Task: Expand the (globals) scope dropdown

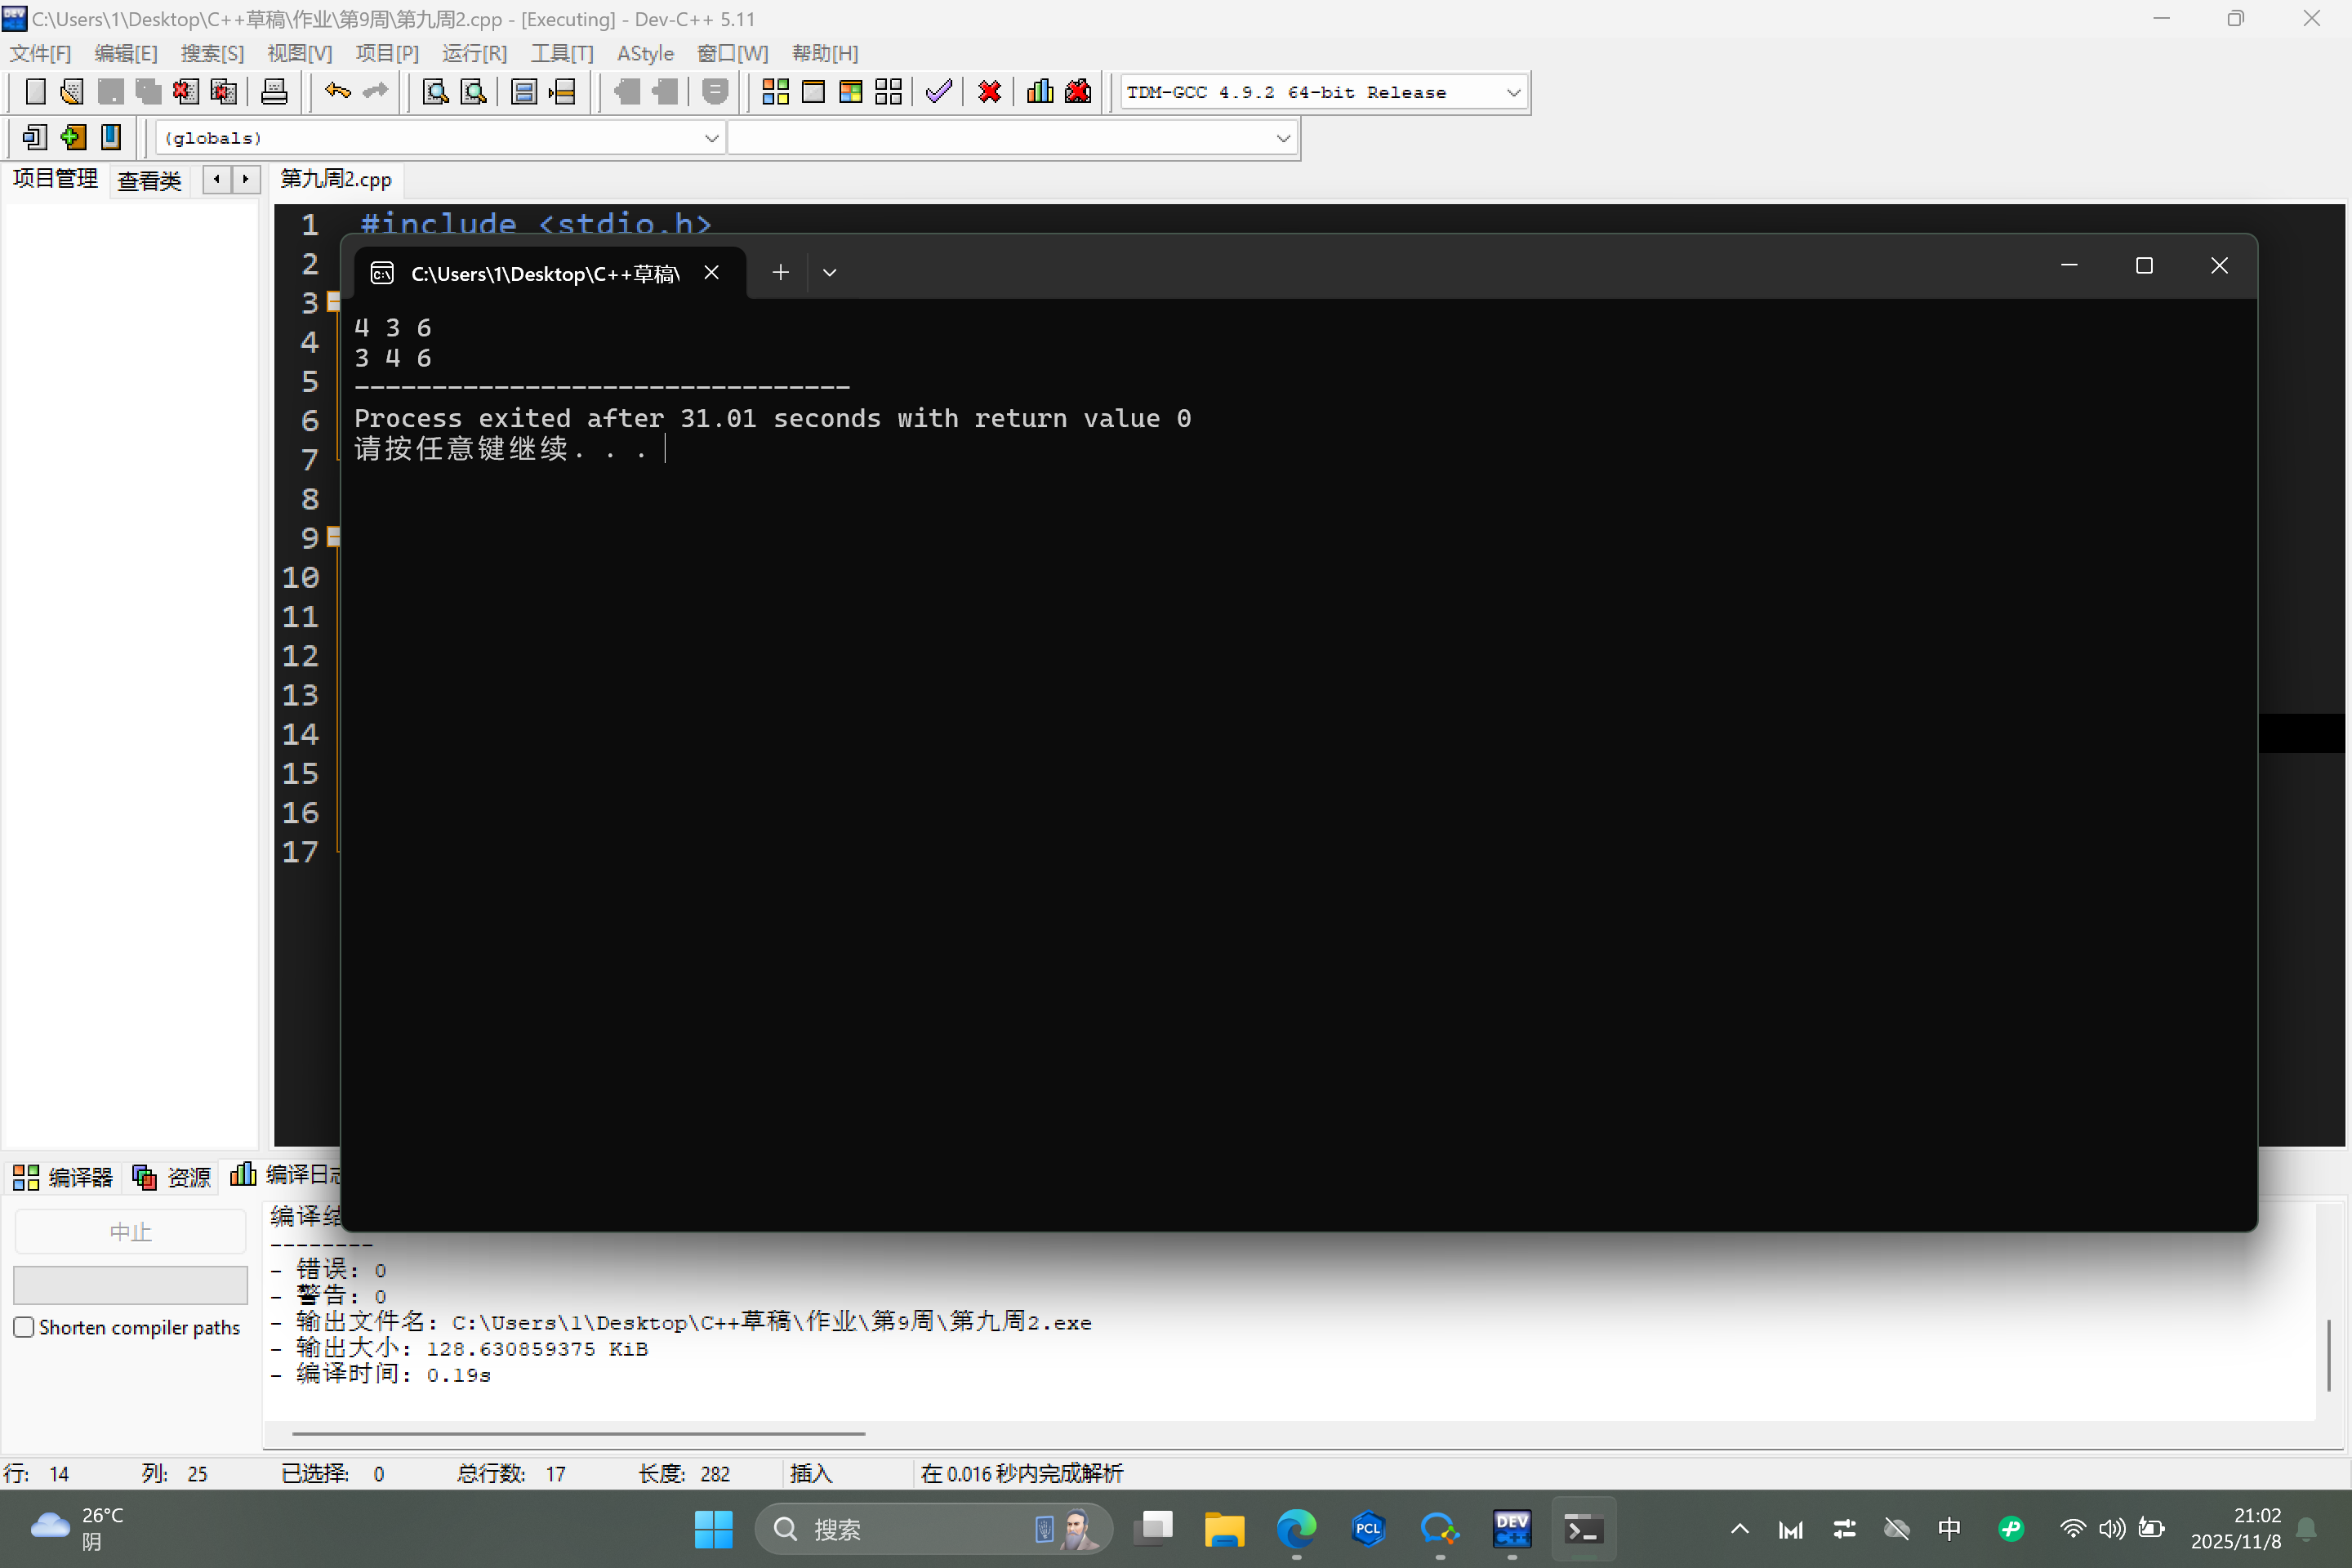Action: point(711,138)
